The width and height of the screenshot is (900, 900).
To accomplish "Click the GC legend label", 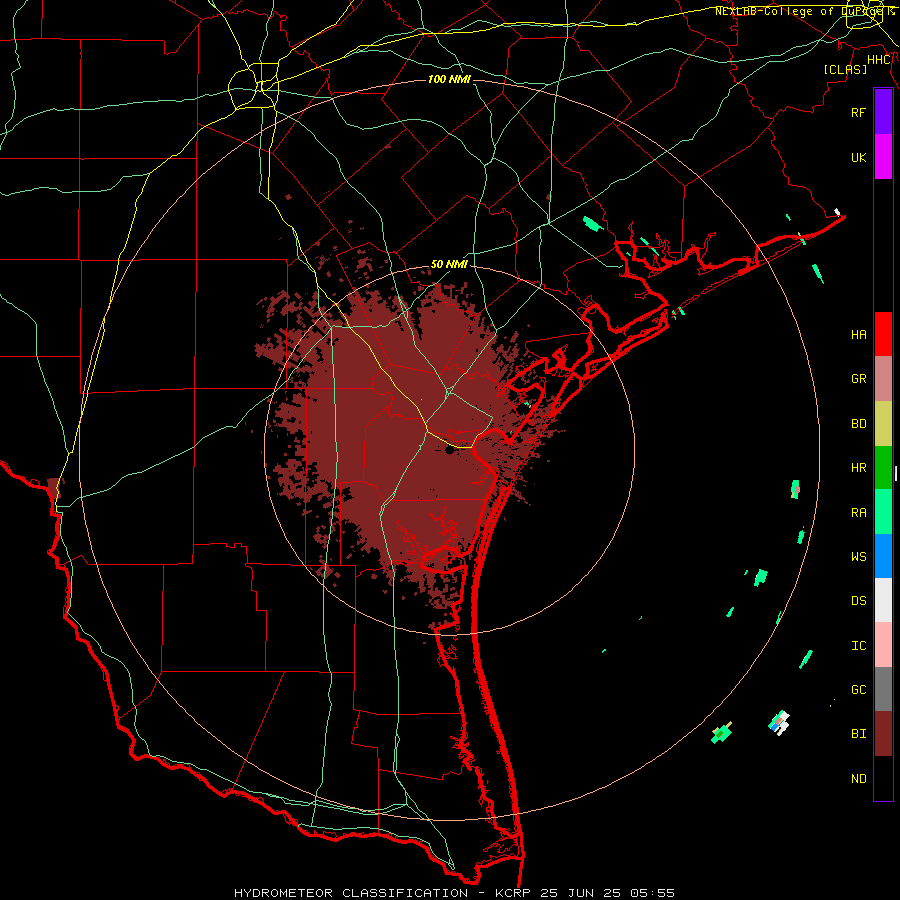I will pyautogui.click(x=858, y=690).
